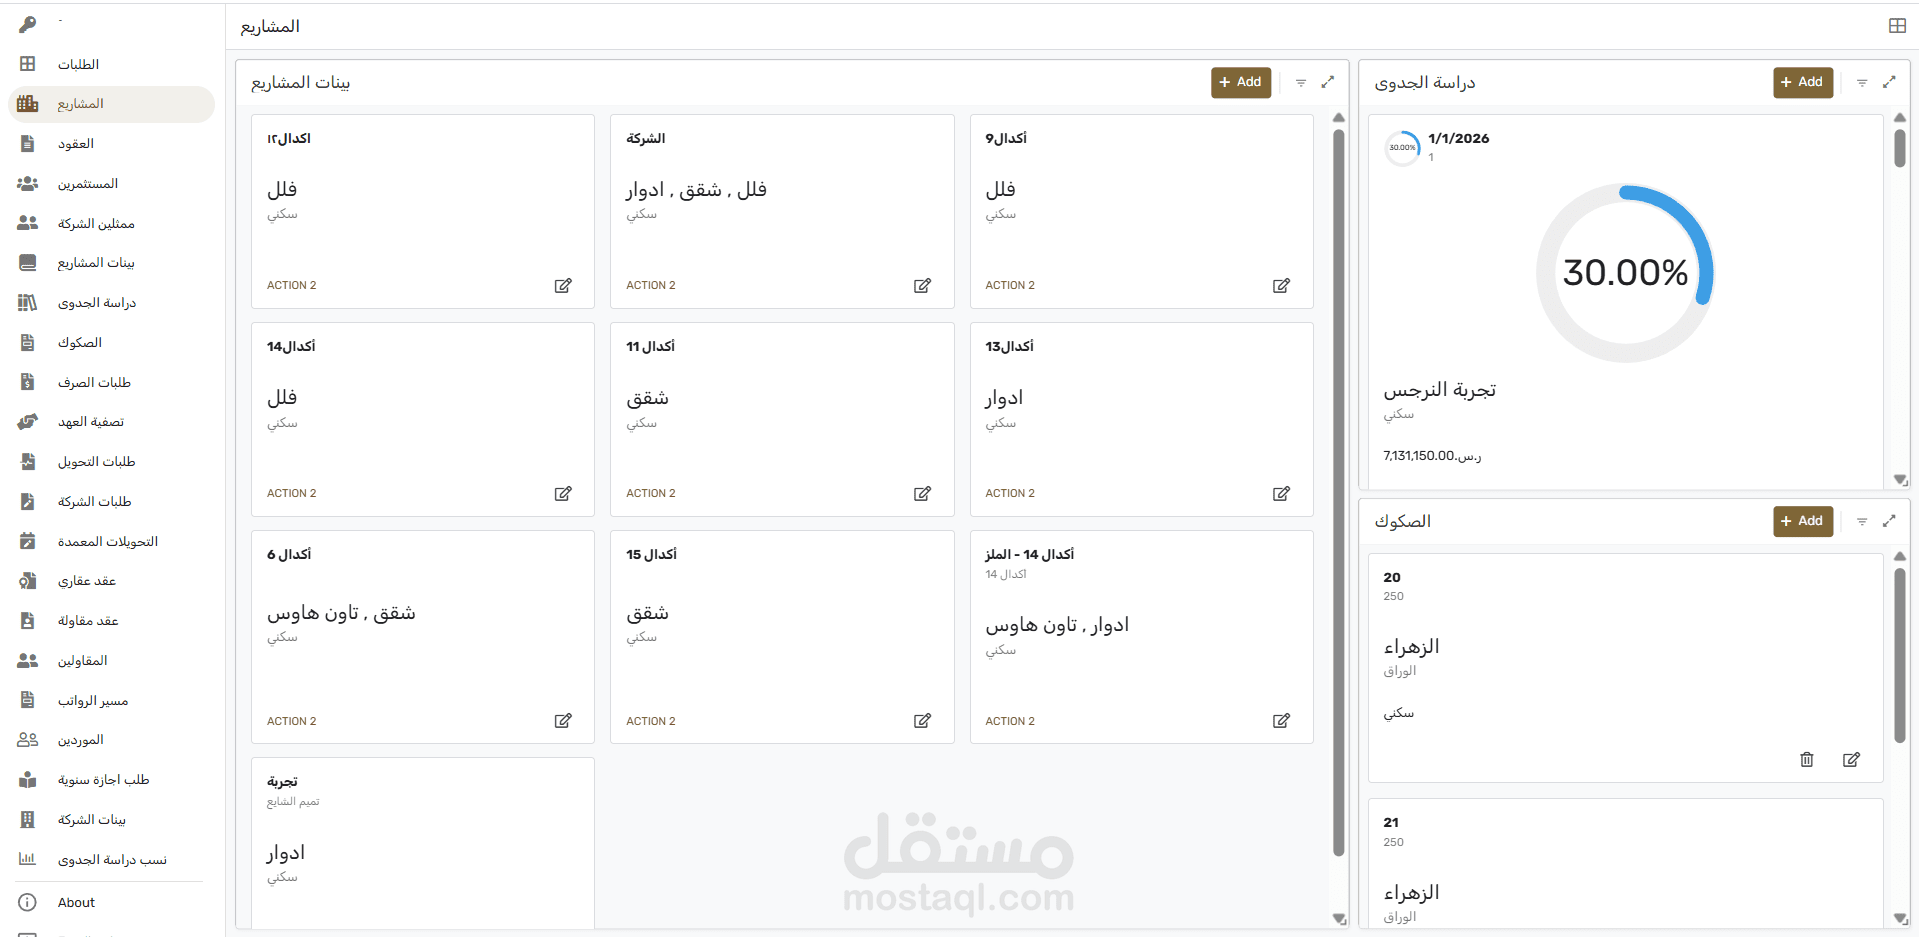This screenshot has width=1919, height=937.
Task: Click ACTION 2 on أكدال 15 card
Action: point(651,721)
